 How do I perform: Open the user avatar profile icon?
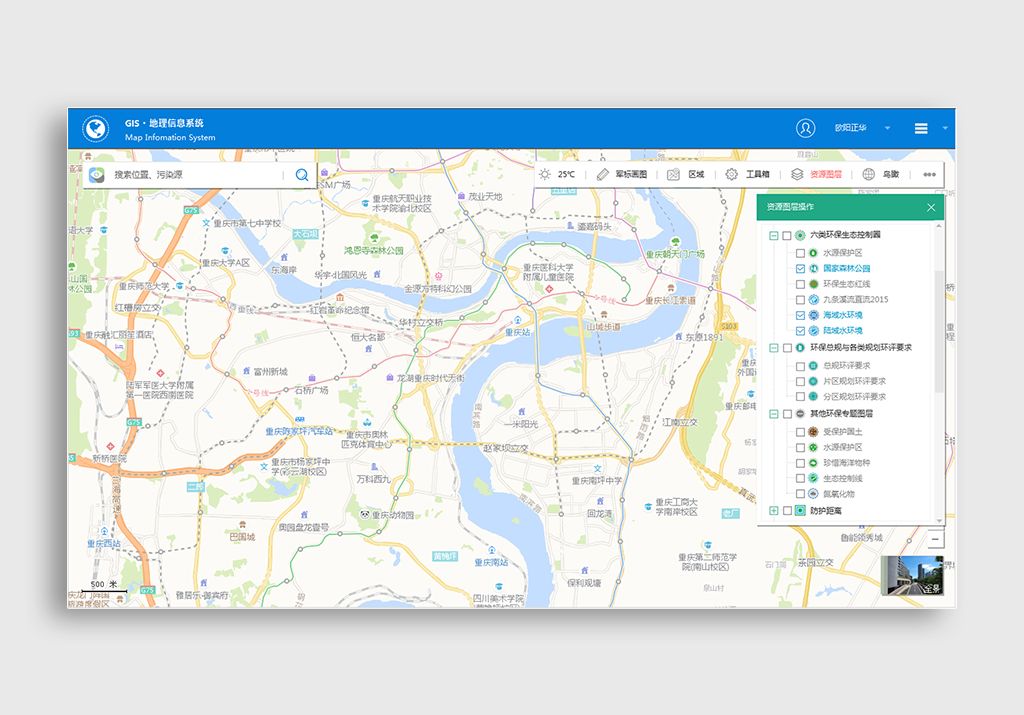(x=805, y=128)
